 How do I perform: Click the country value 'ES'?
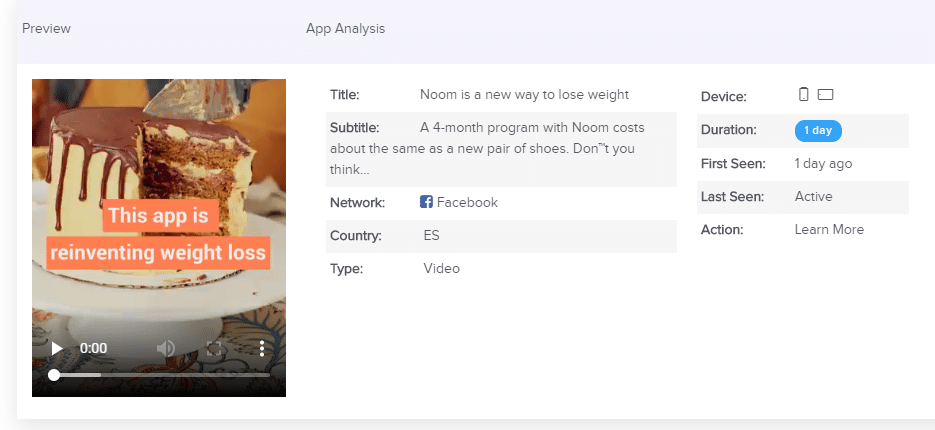[x=431, y=236]
